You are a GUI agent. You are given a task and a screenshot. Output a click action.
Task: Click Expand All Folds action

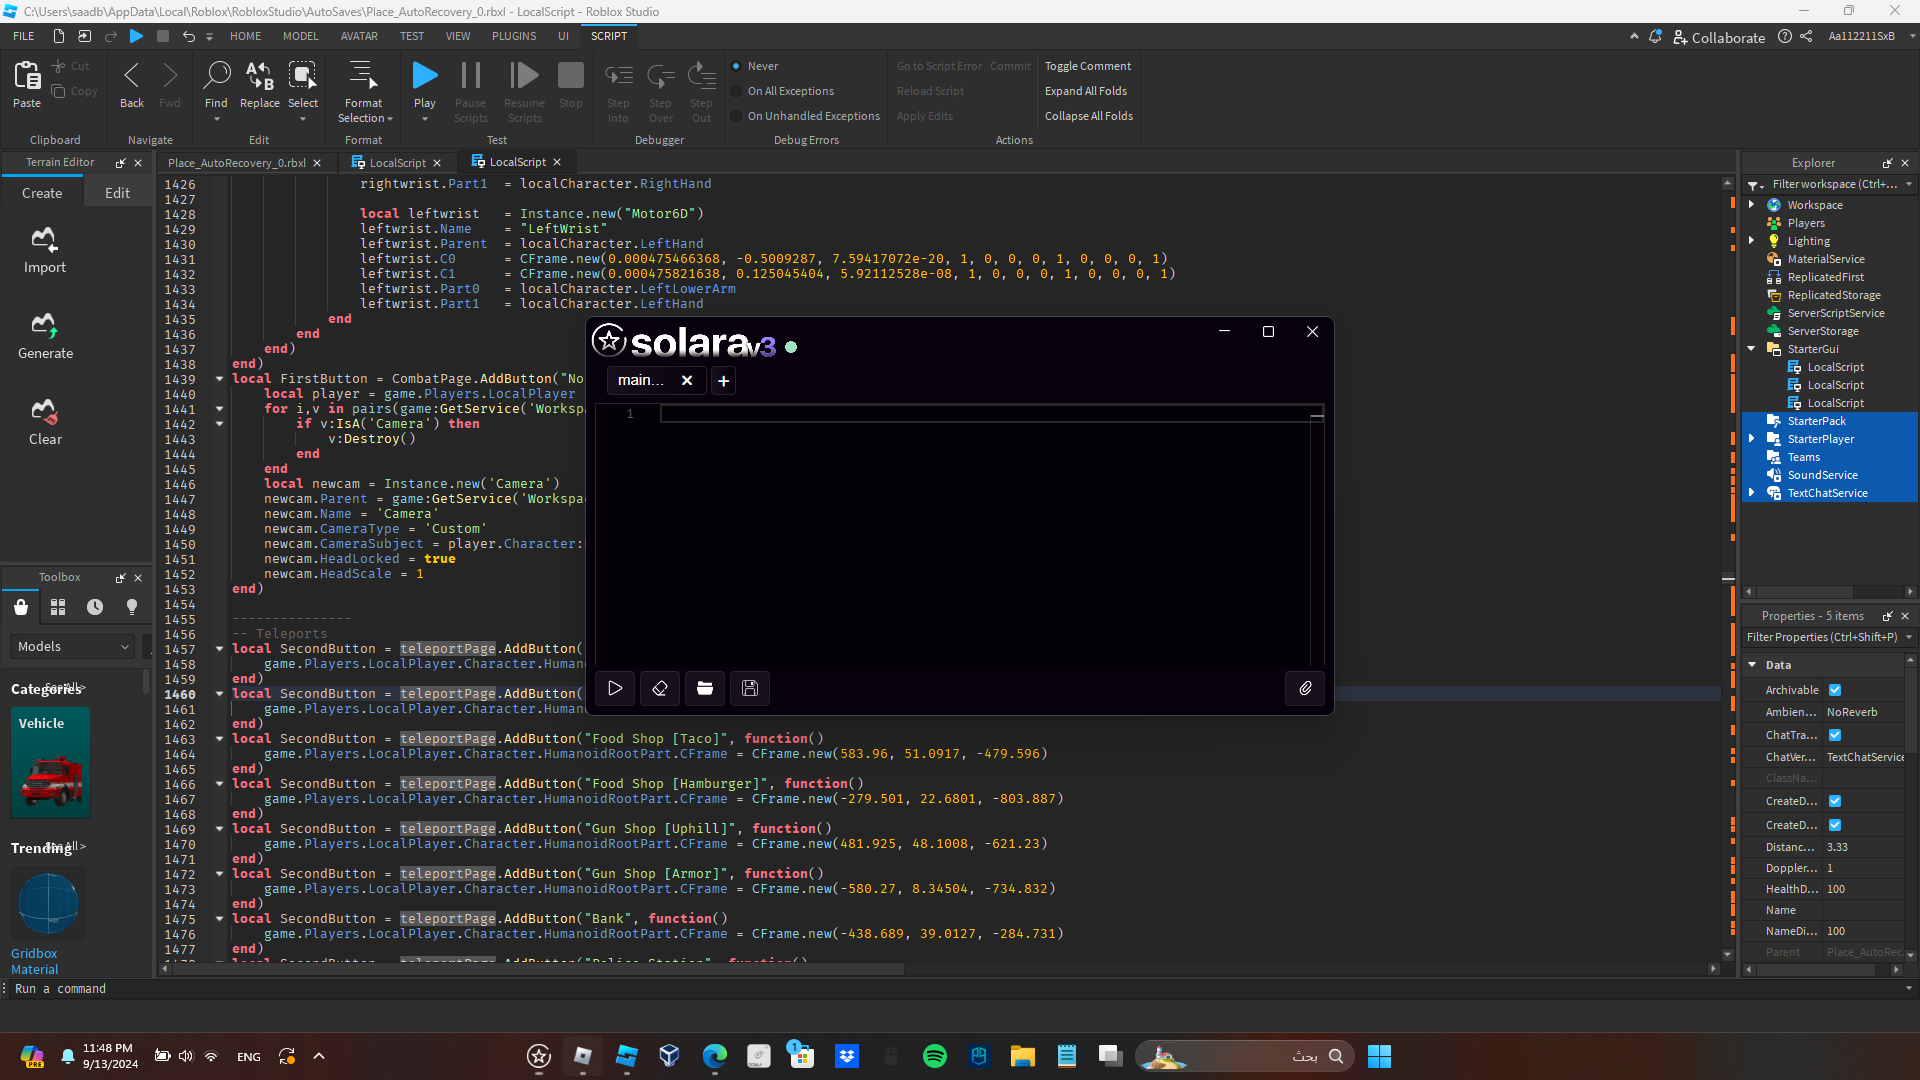coord(1086,91)
